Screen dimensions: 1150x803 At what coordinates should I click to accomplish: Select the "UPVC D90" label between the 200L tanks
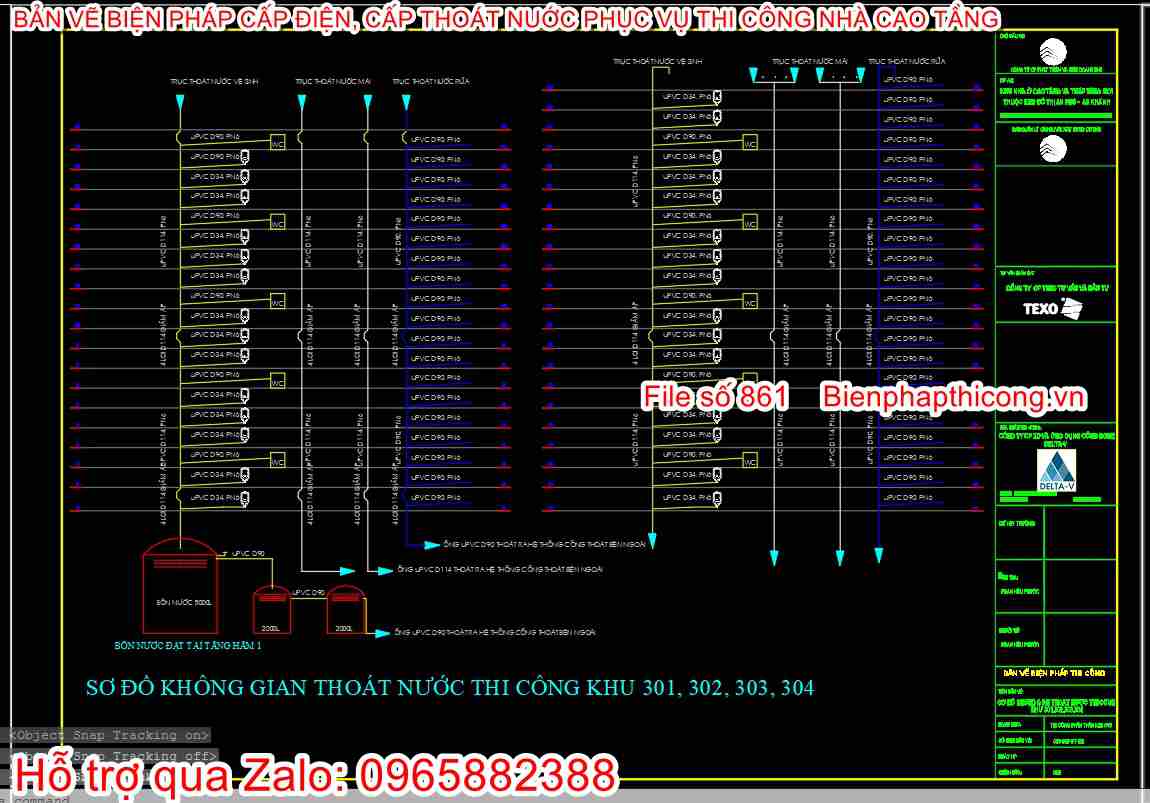coord(308,592)
